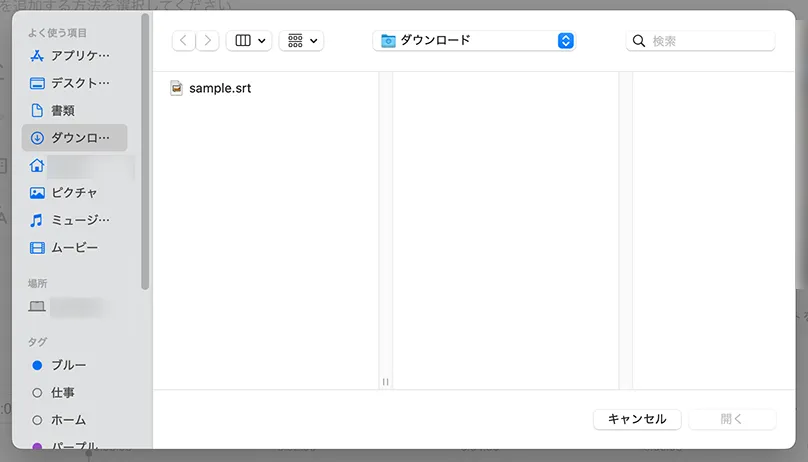Viewport: 808px width, 462px height.
Task: Open ピクチャ in the sidebar
Action: tap(74, 193)
